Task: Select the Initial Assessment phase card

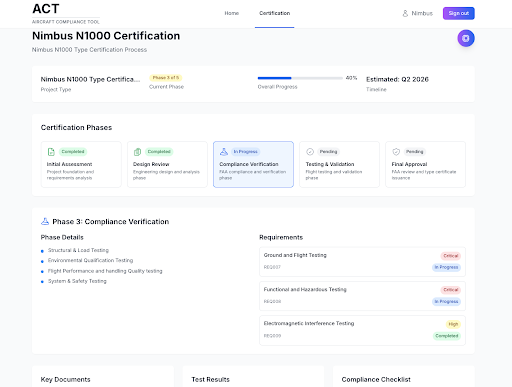Action: pos(81,164)
